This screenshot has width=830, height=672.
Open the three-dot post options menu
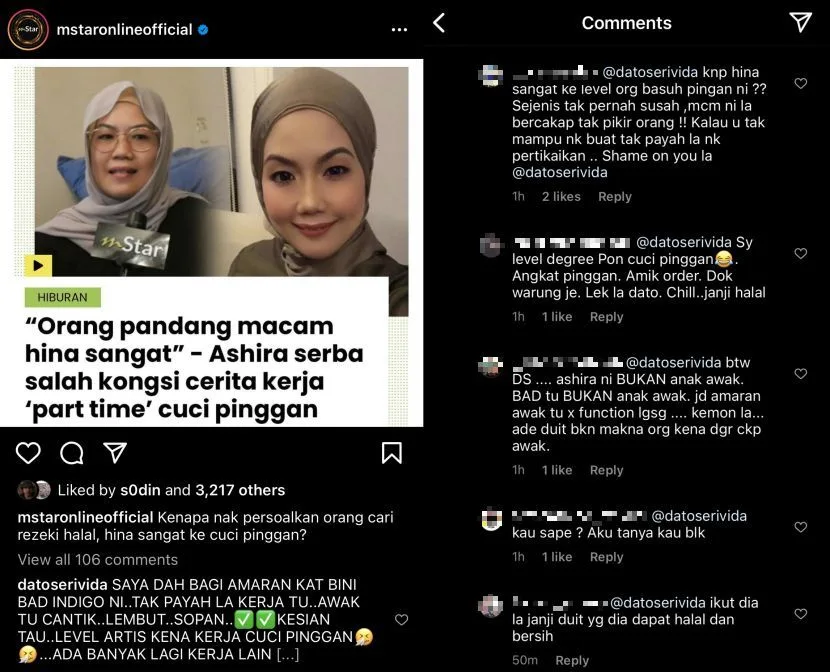coord(399,30)
